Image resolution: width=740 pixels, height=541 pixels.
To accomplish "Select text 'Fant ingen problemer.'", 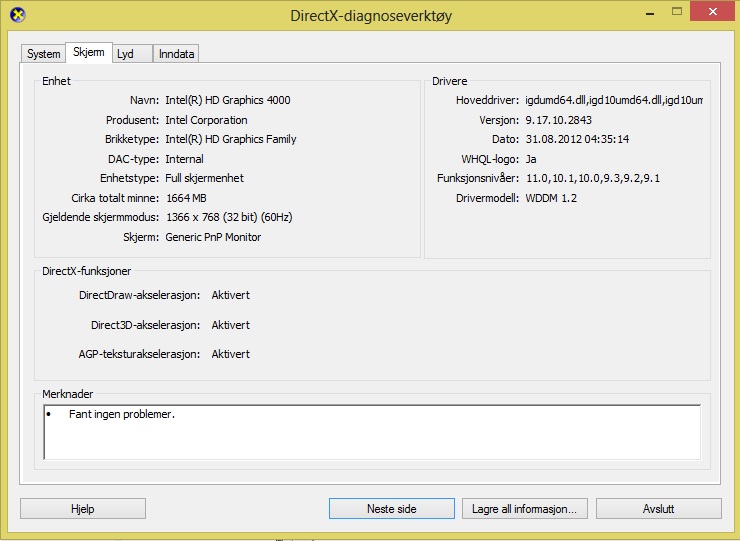I will [x=122, y=414].
